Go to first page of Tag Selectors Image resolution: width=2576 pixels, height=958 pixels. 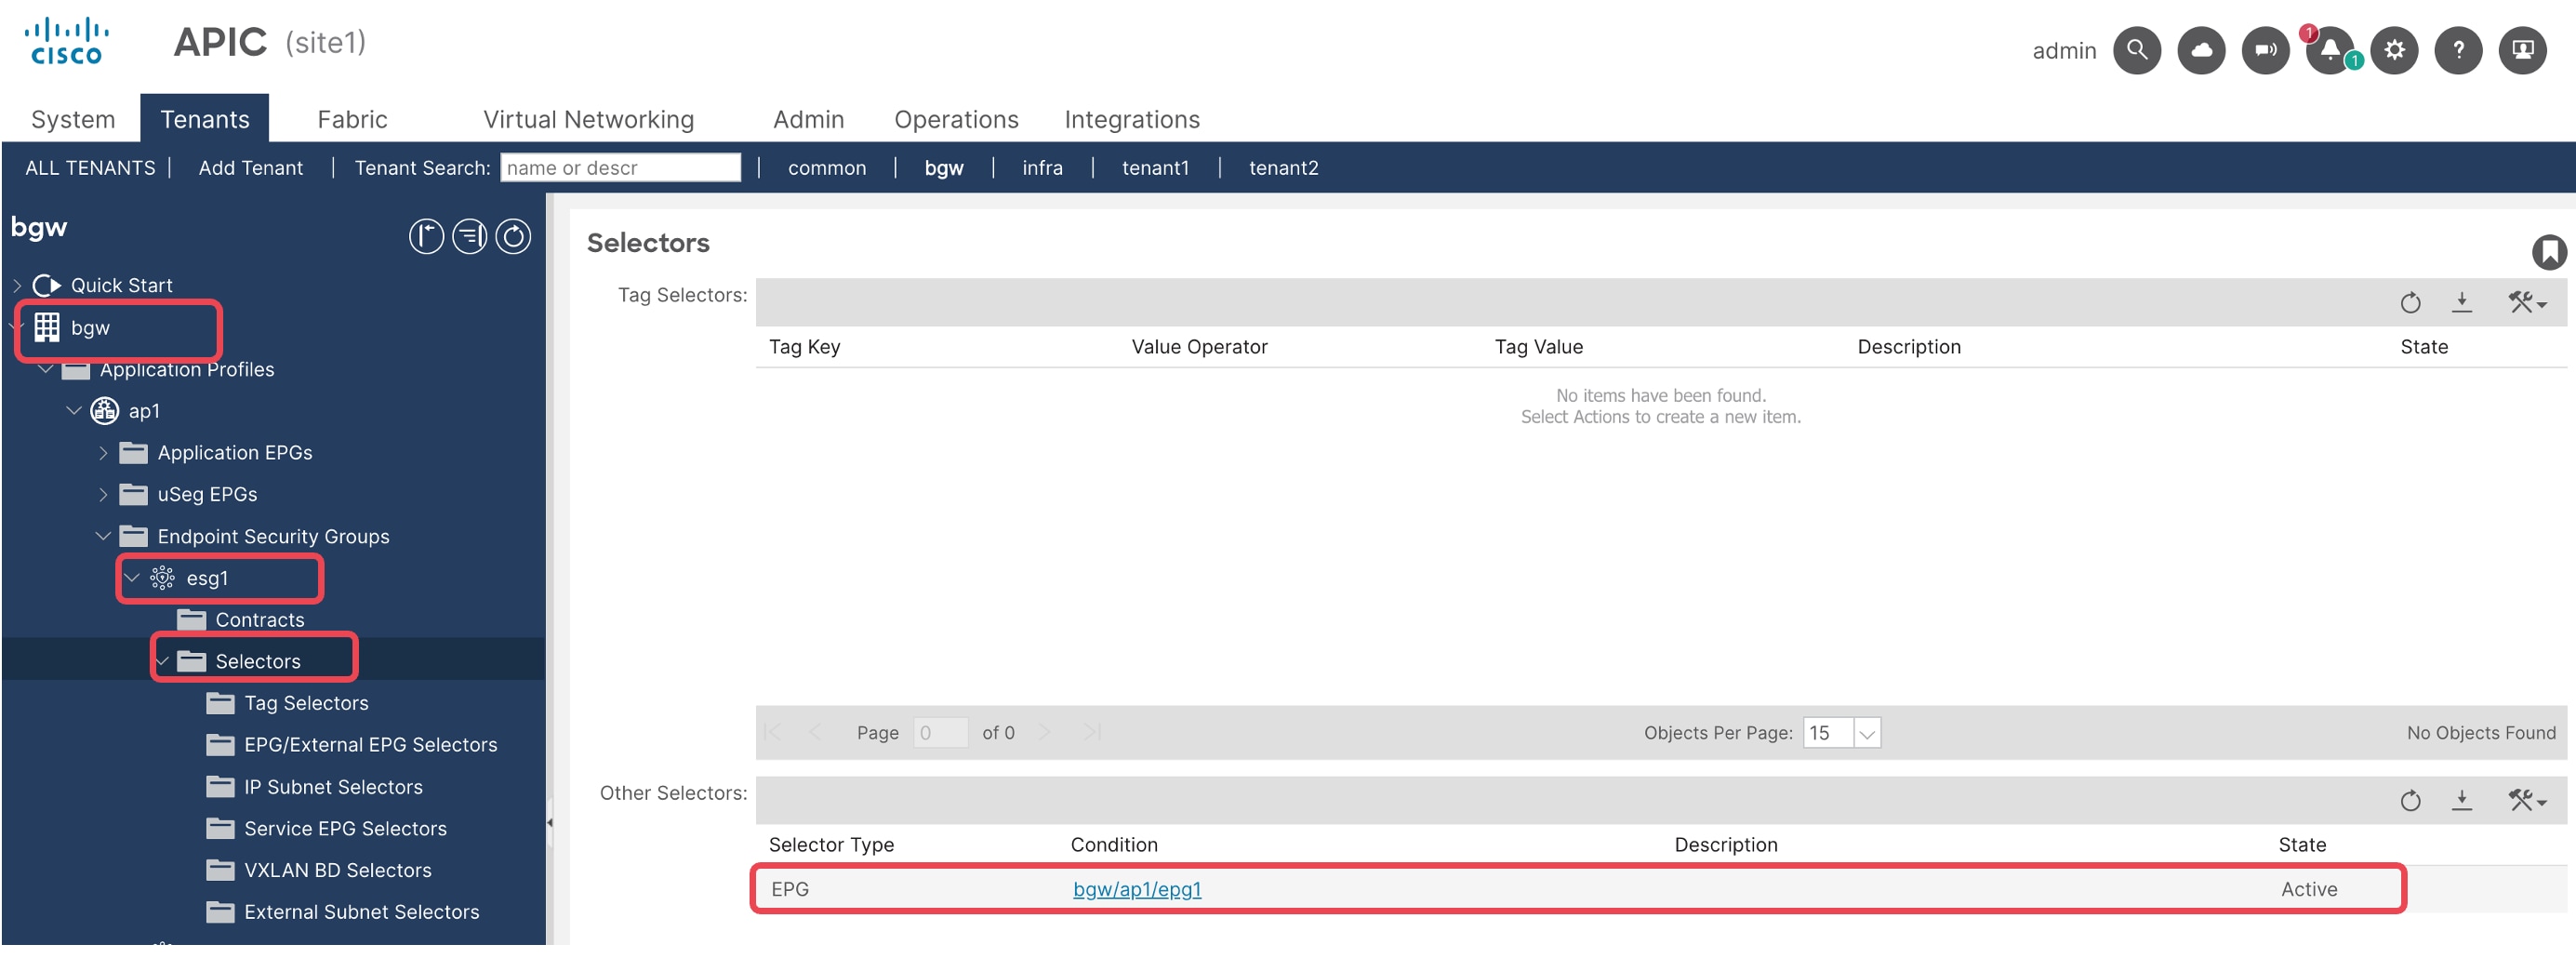(x=772, y=733)
